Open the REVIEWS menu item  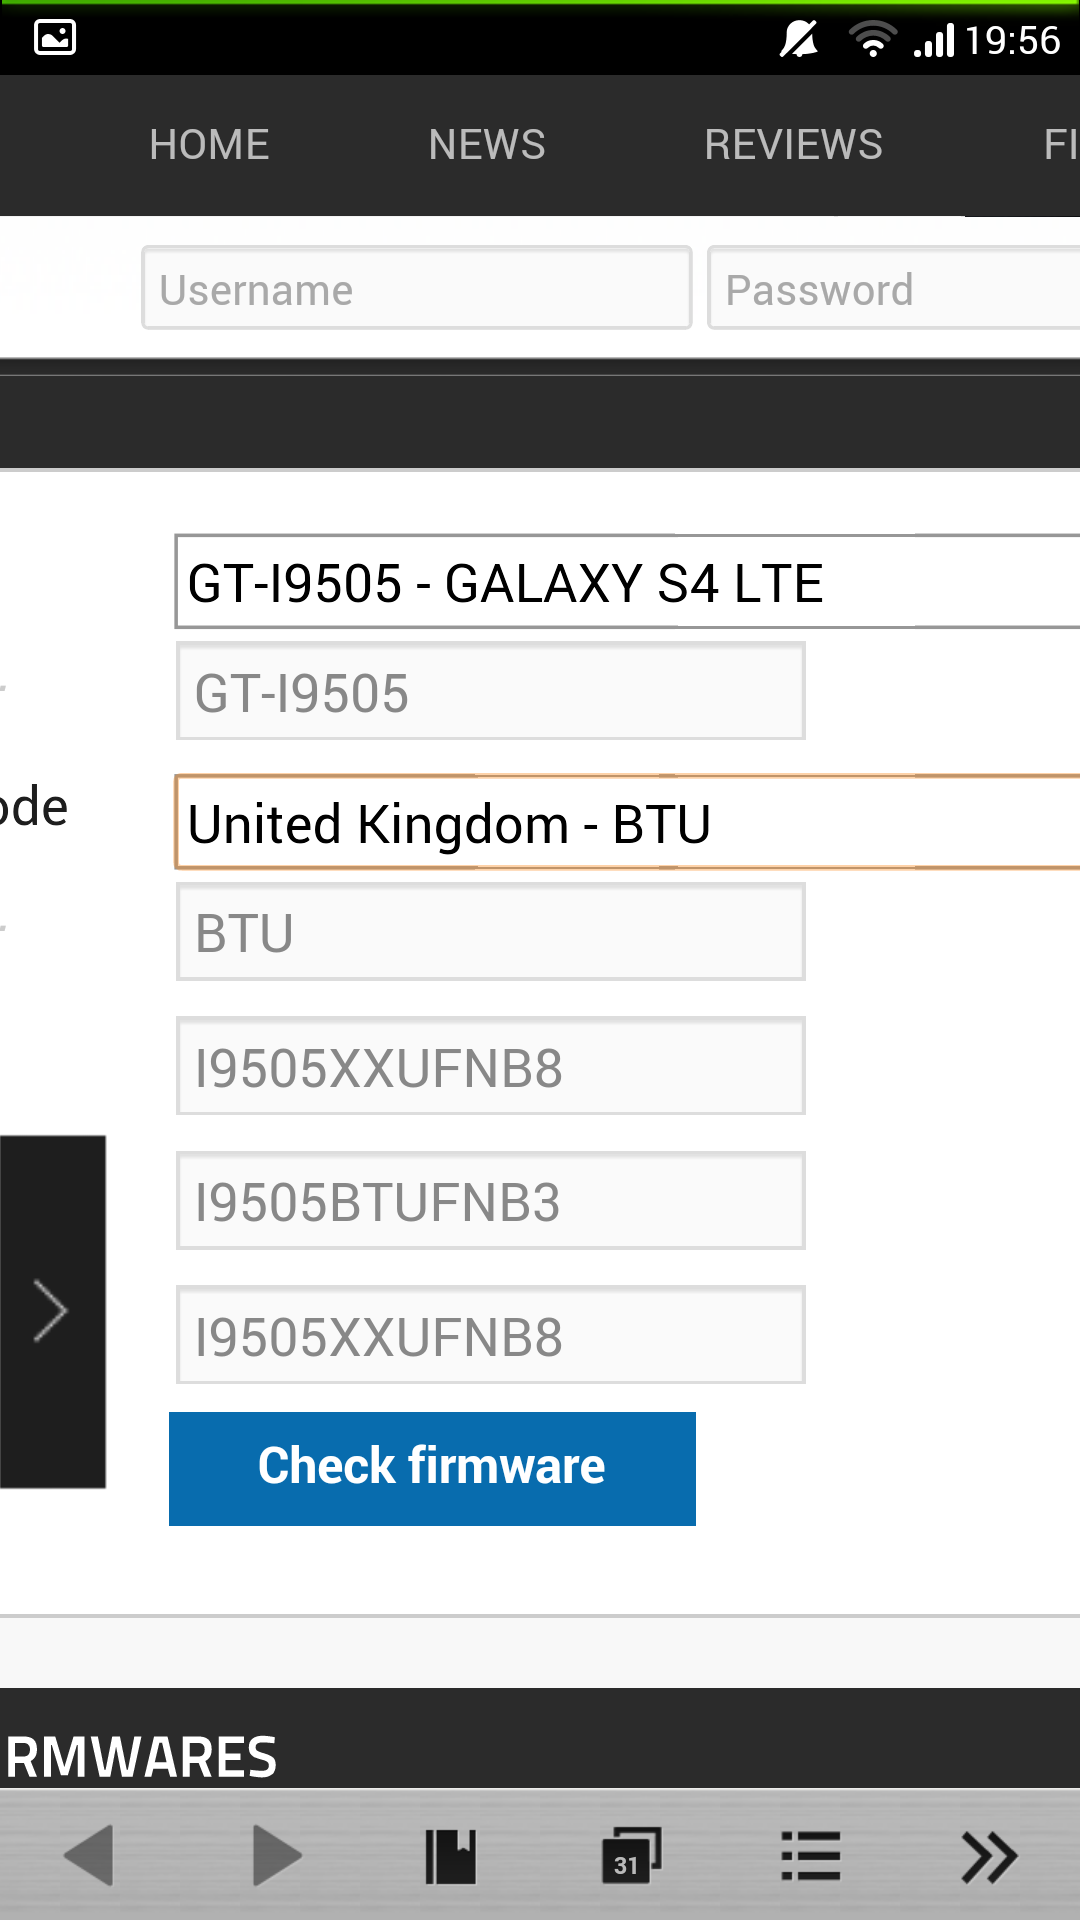793,145
